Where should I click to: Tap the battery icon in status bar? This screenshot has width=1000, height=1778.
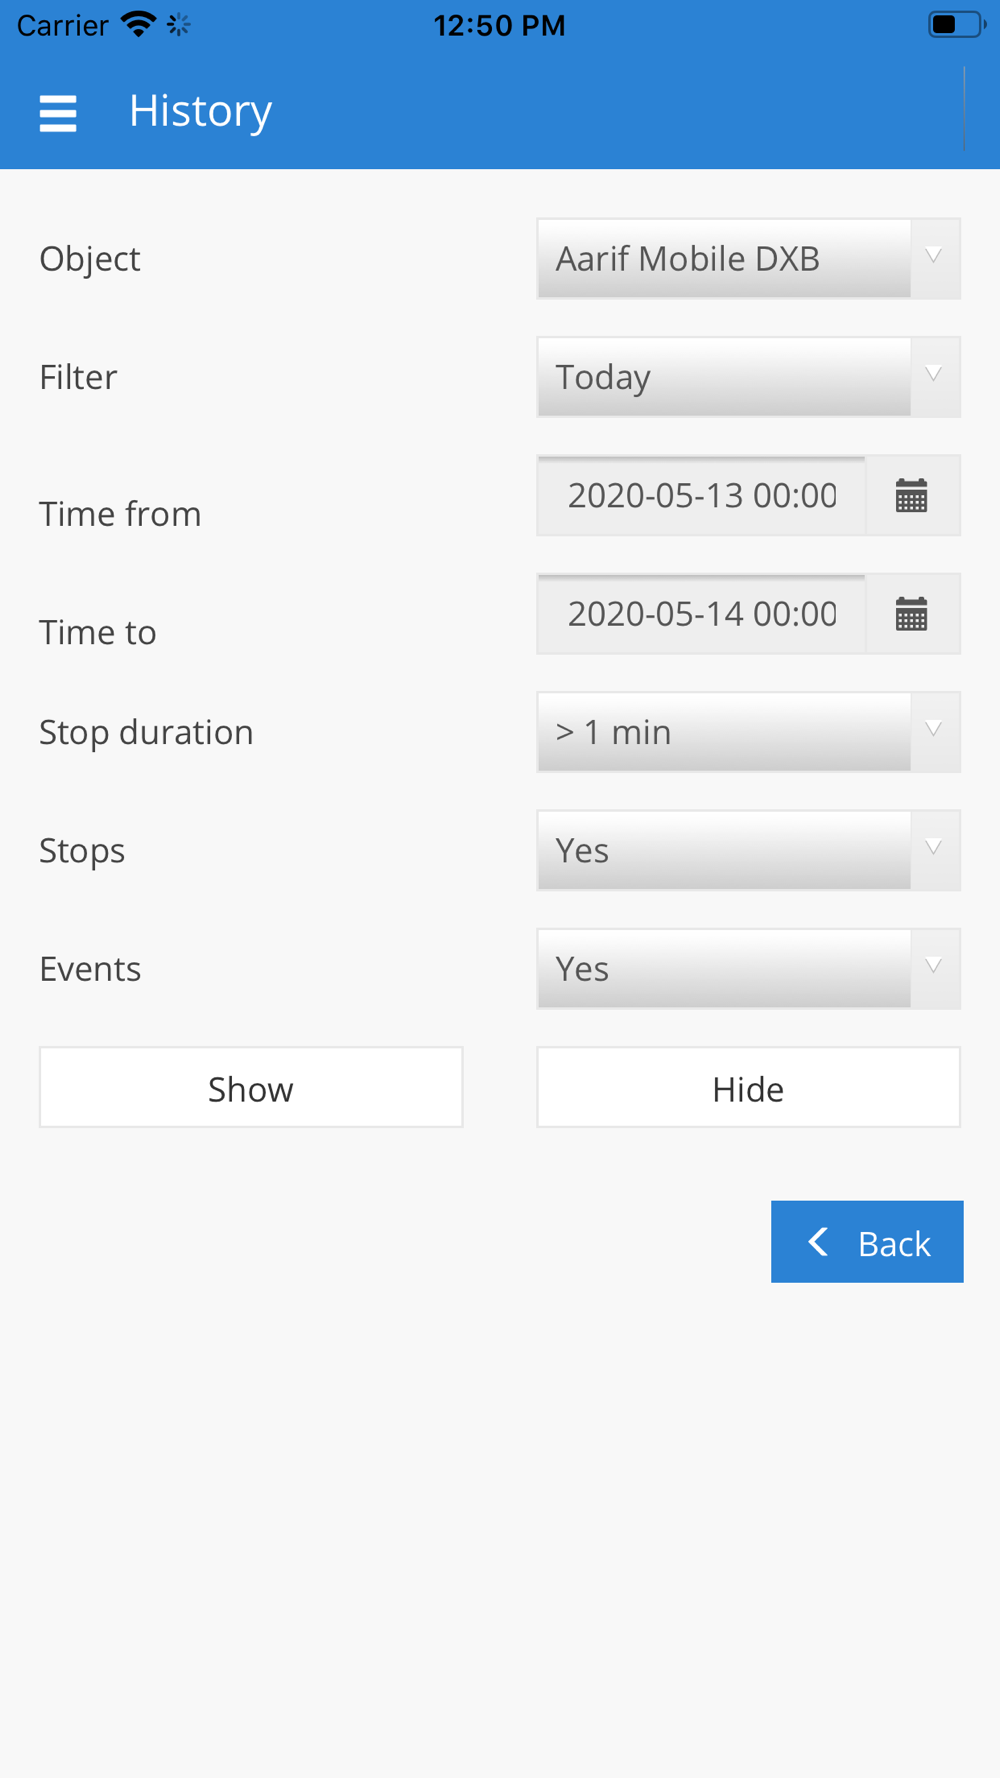(956, 25)
